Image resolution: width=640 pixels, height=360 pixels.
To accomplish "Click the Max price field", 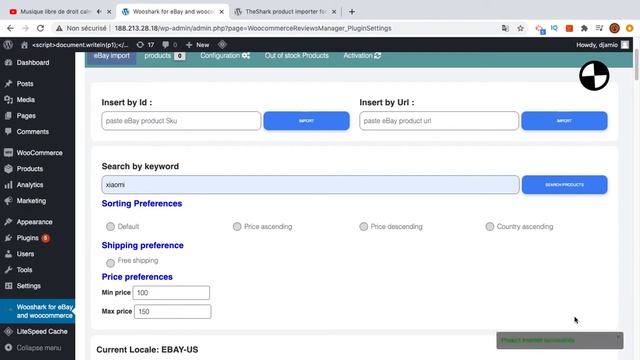I will [173, 311].
